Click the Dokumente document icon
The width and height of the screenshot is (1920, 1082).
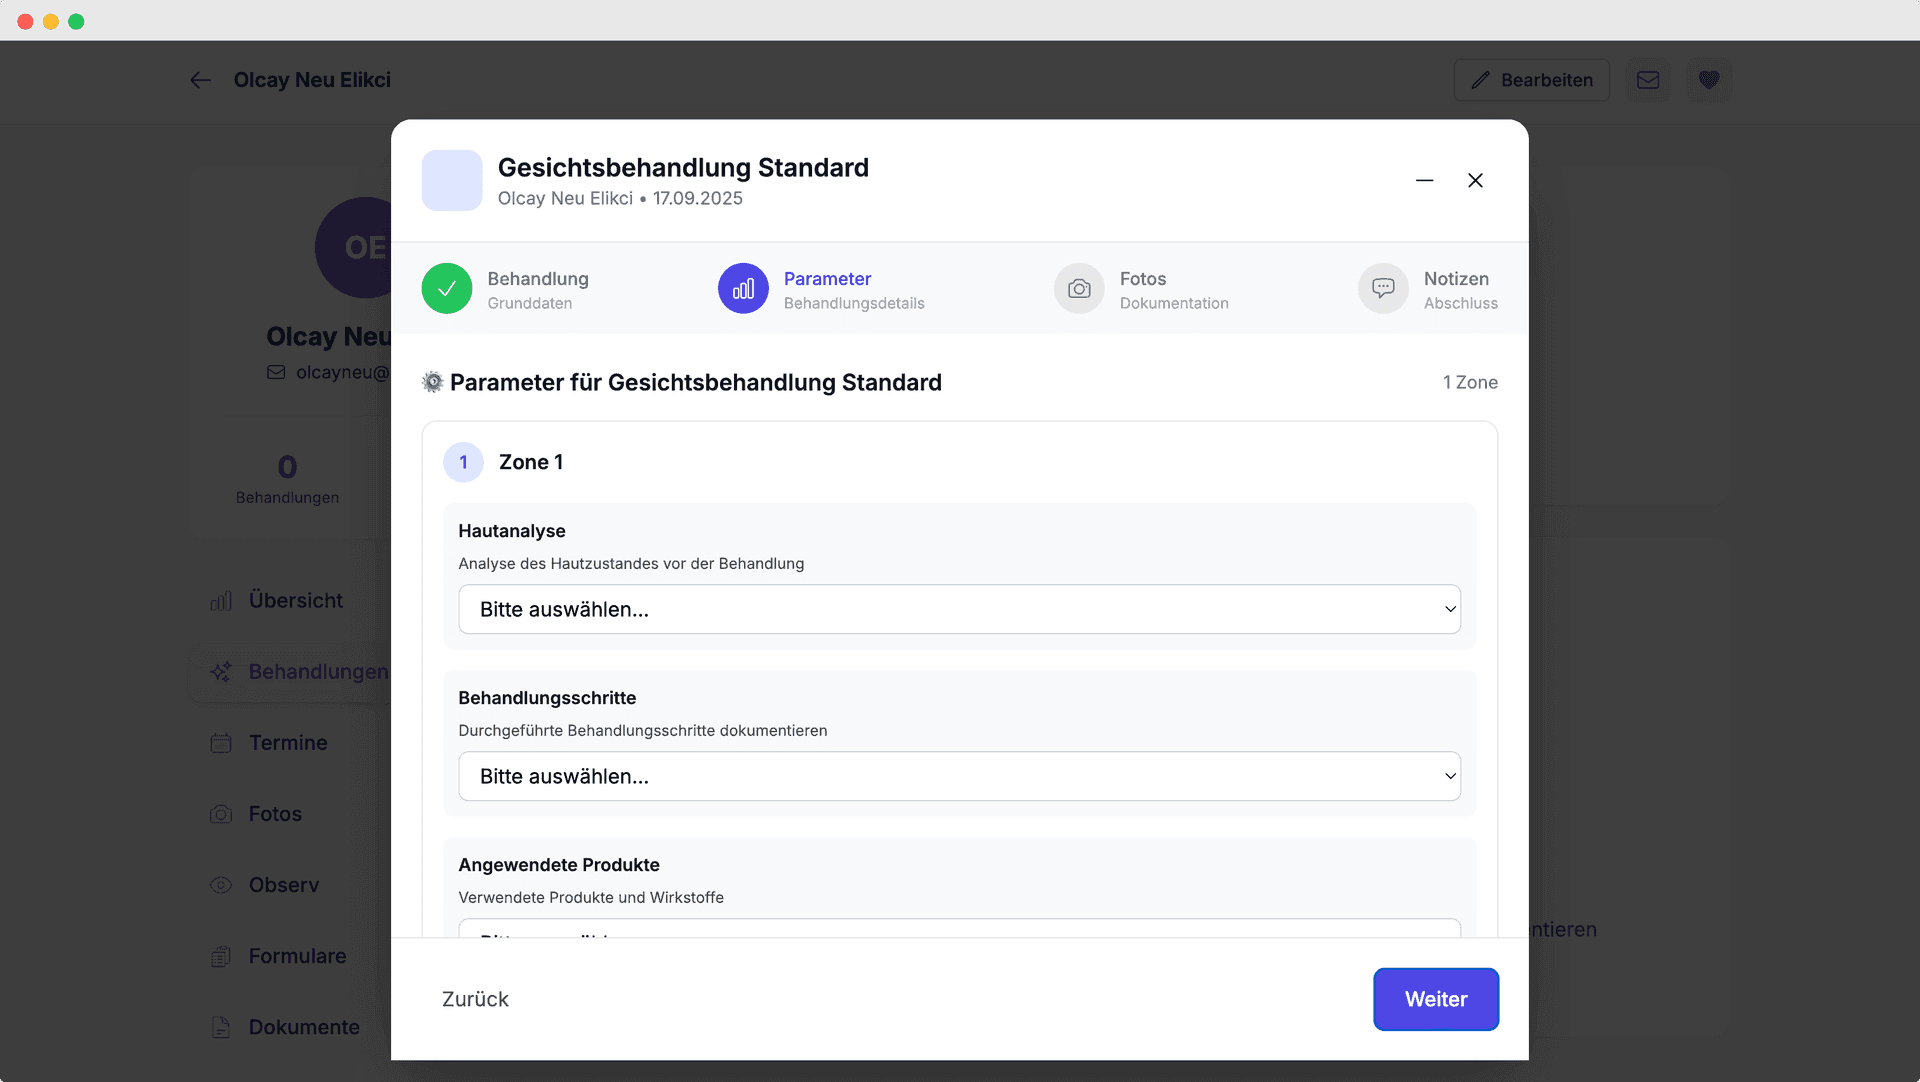[x=220, y=1027]
